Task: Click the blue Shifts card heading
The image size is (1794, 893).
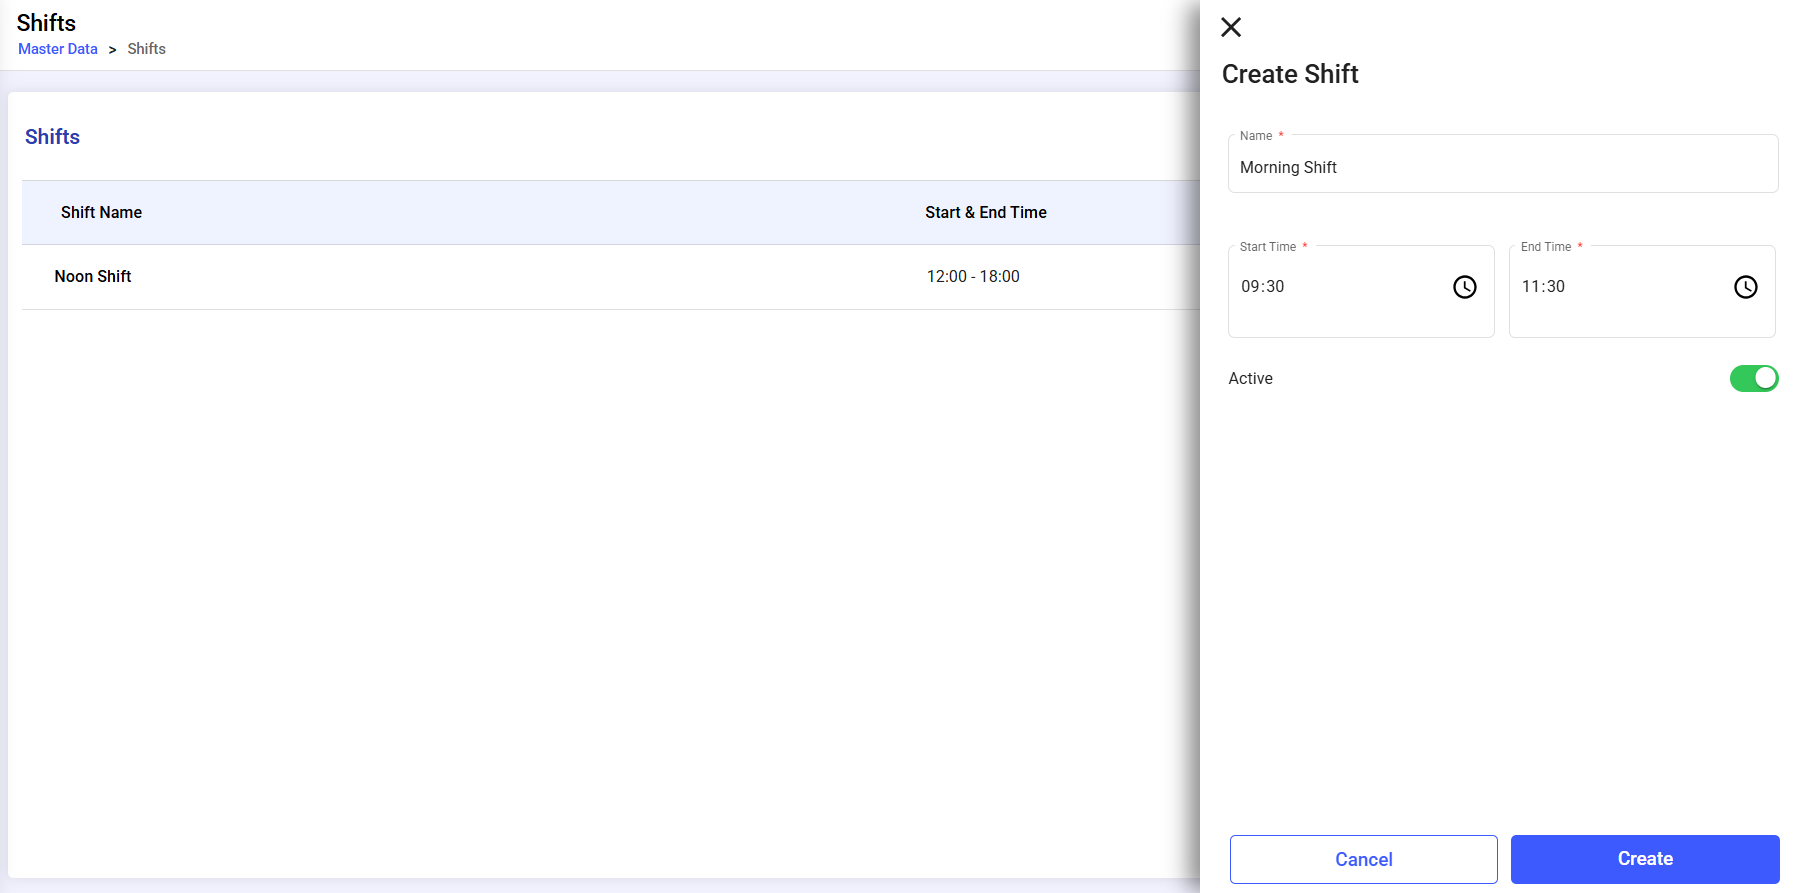Action: pyautogui.click(x=52, y=137)
